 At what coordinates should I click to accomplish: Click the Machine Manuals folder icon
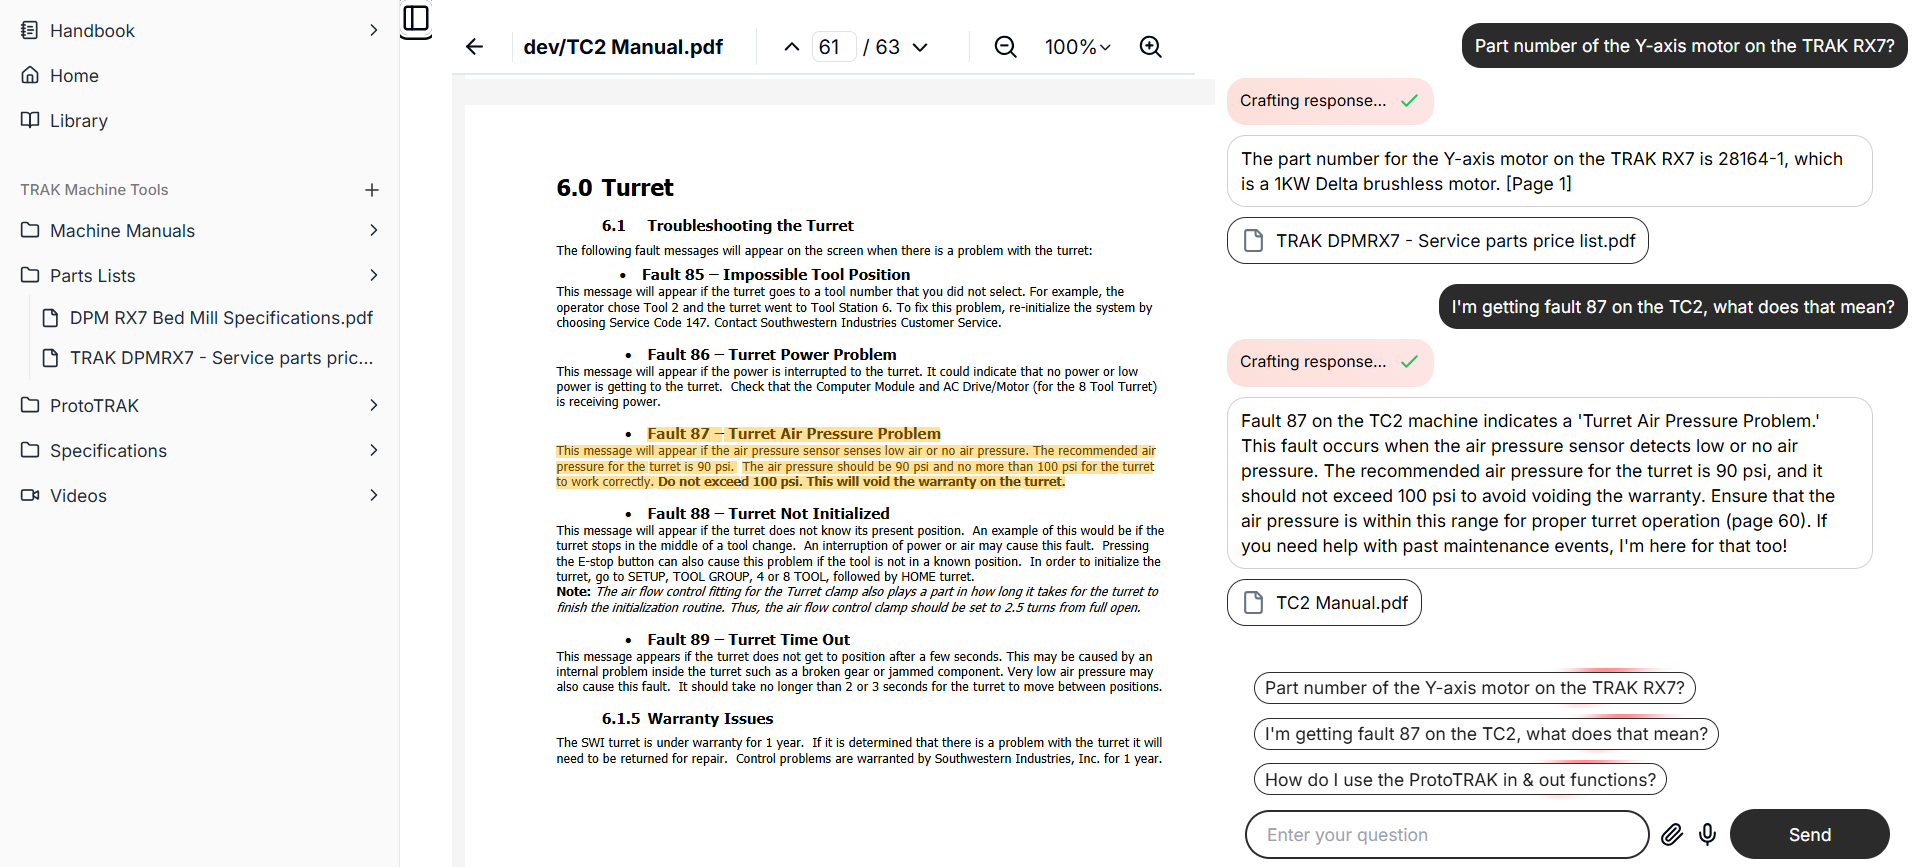tap(30, 230)
